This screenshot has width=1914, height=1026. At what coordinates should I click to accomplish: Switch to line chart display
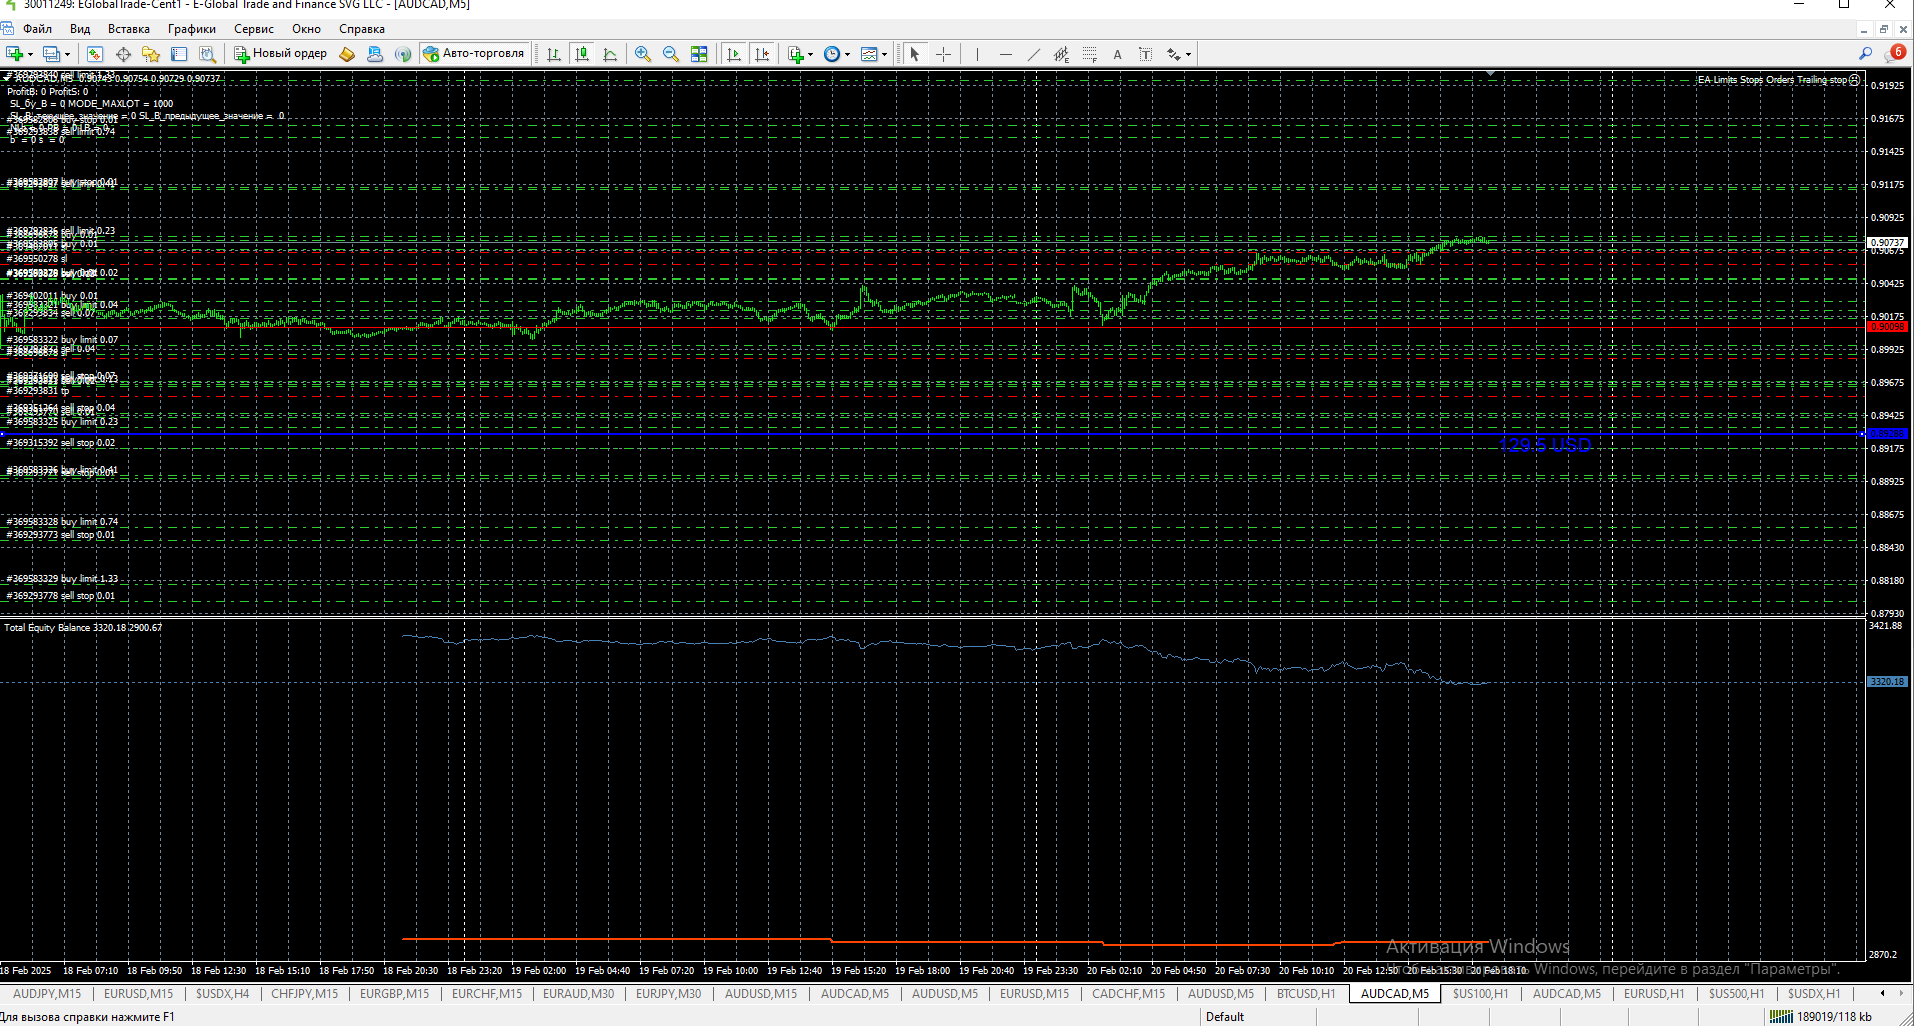[610, 54]
